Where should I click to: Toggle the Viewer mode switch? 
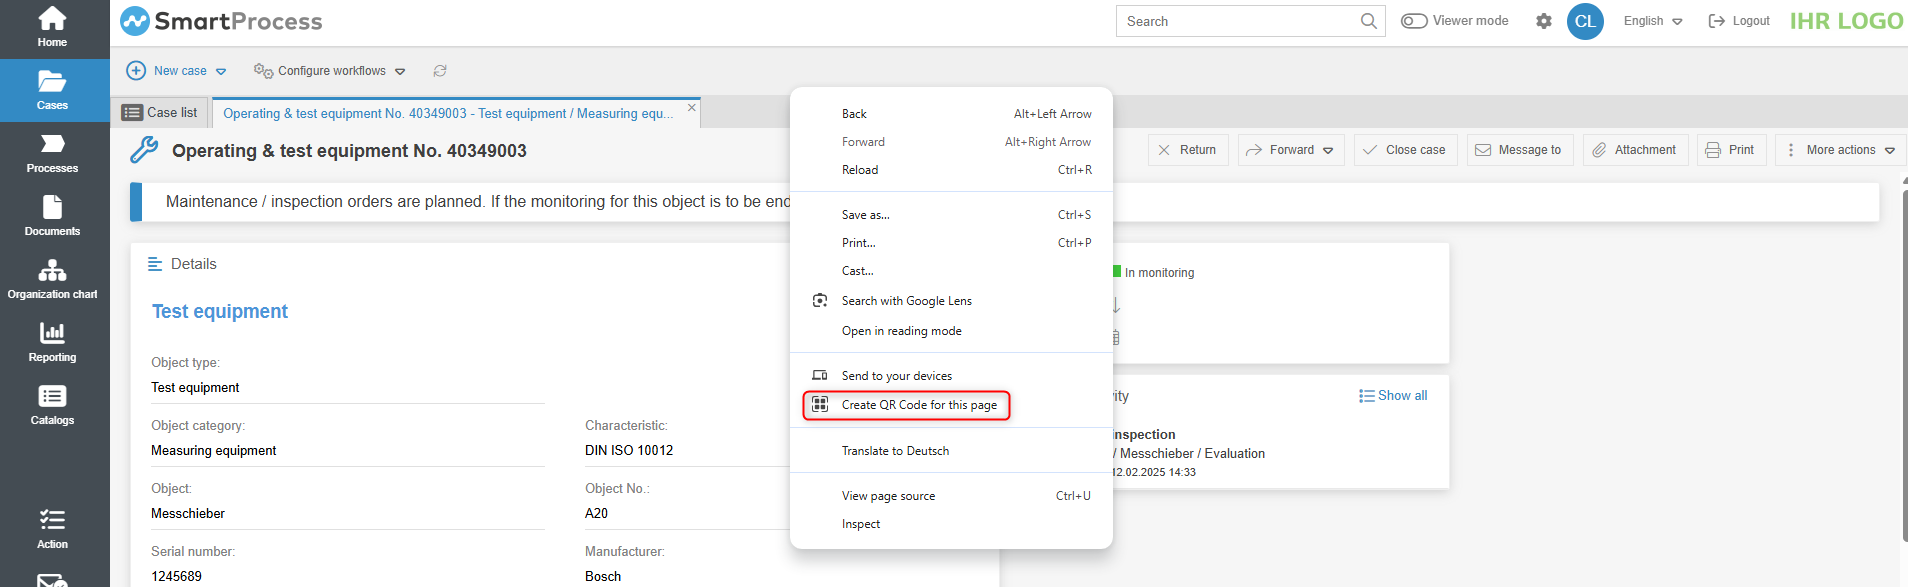1414,21
